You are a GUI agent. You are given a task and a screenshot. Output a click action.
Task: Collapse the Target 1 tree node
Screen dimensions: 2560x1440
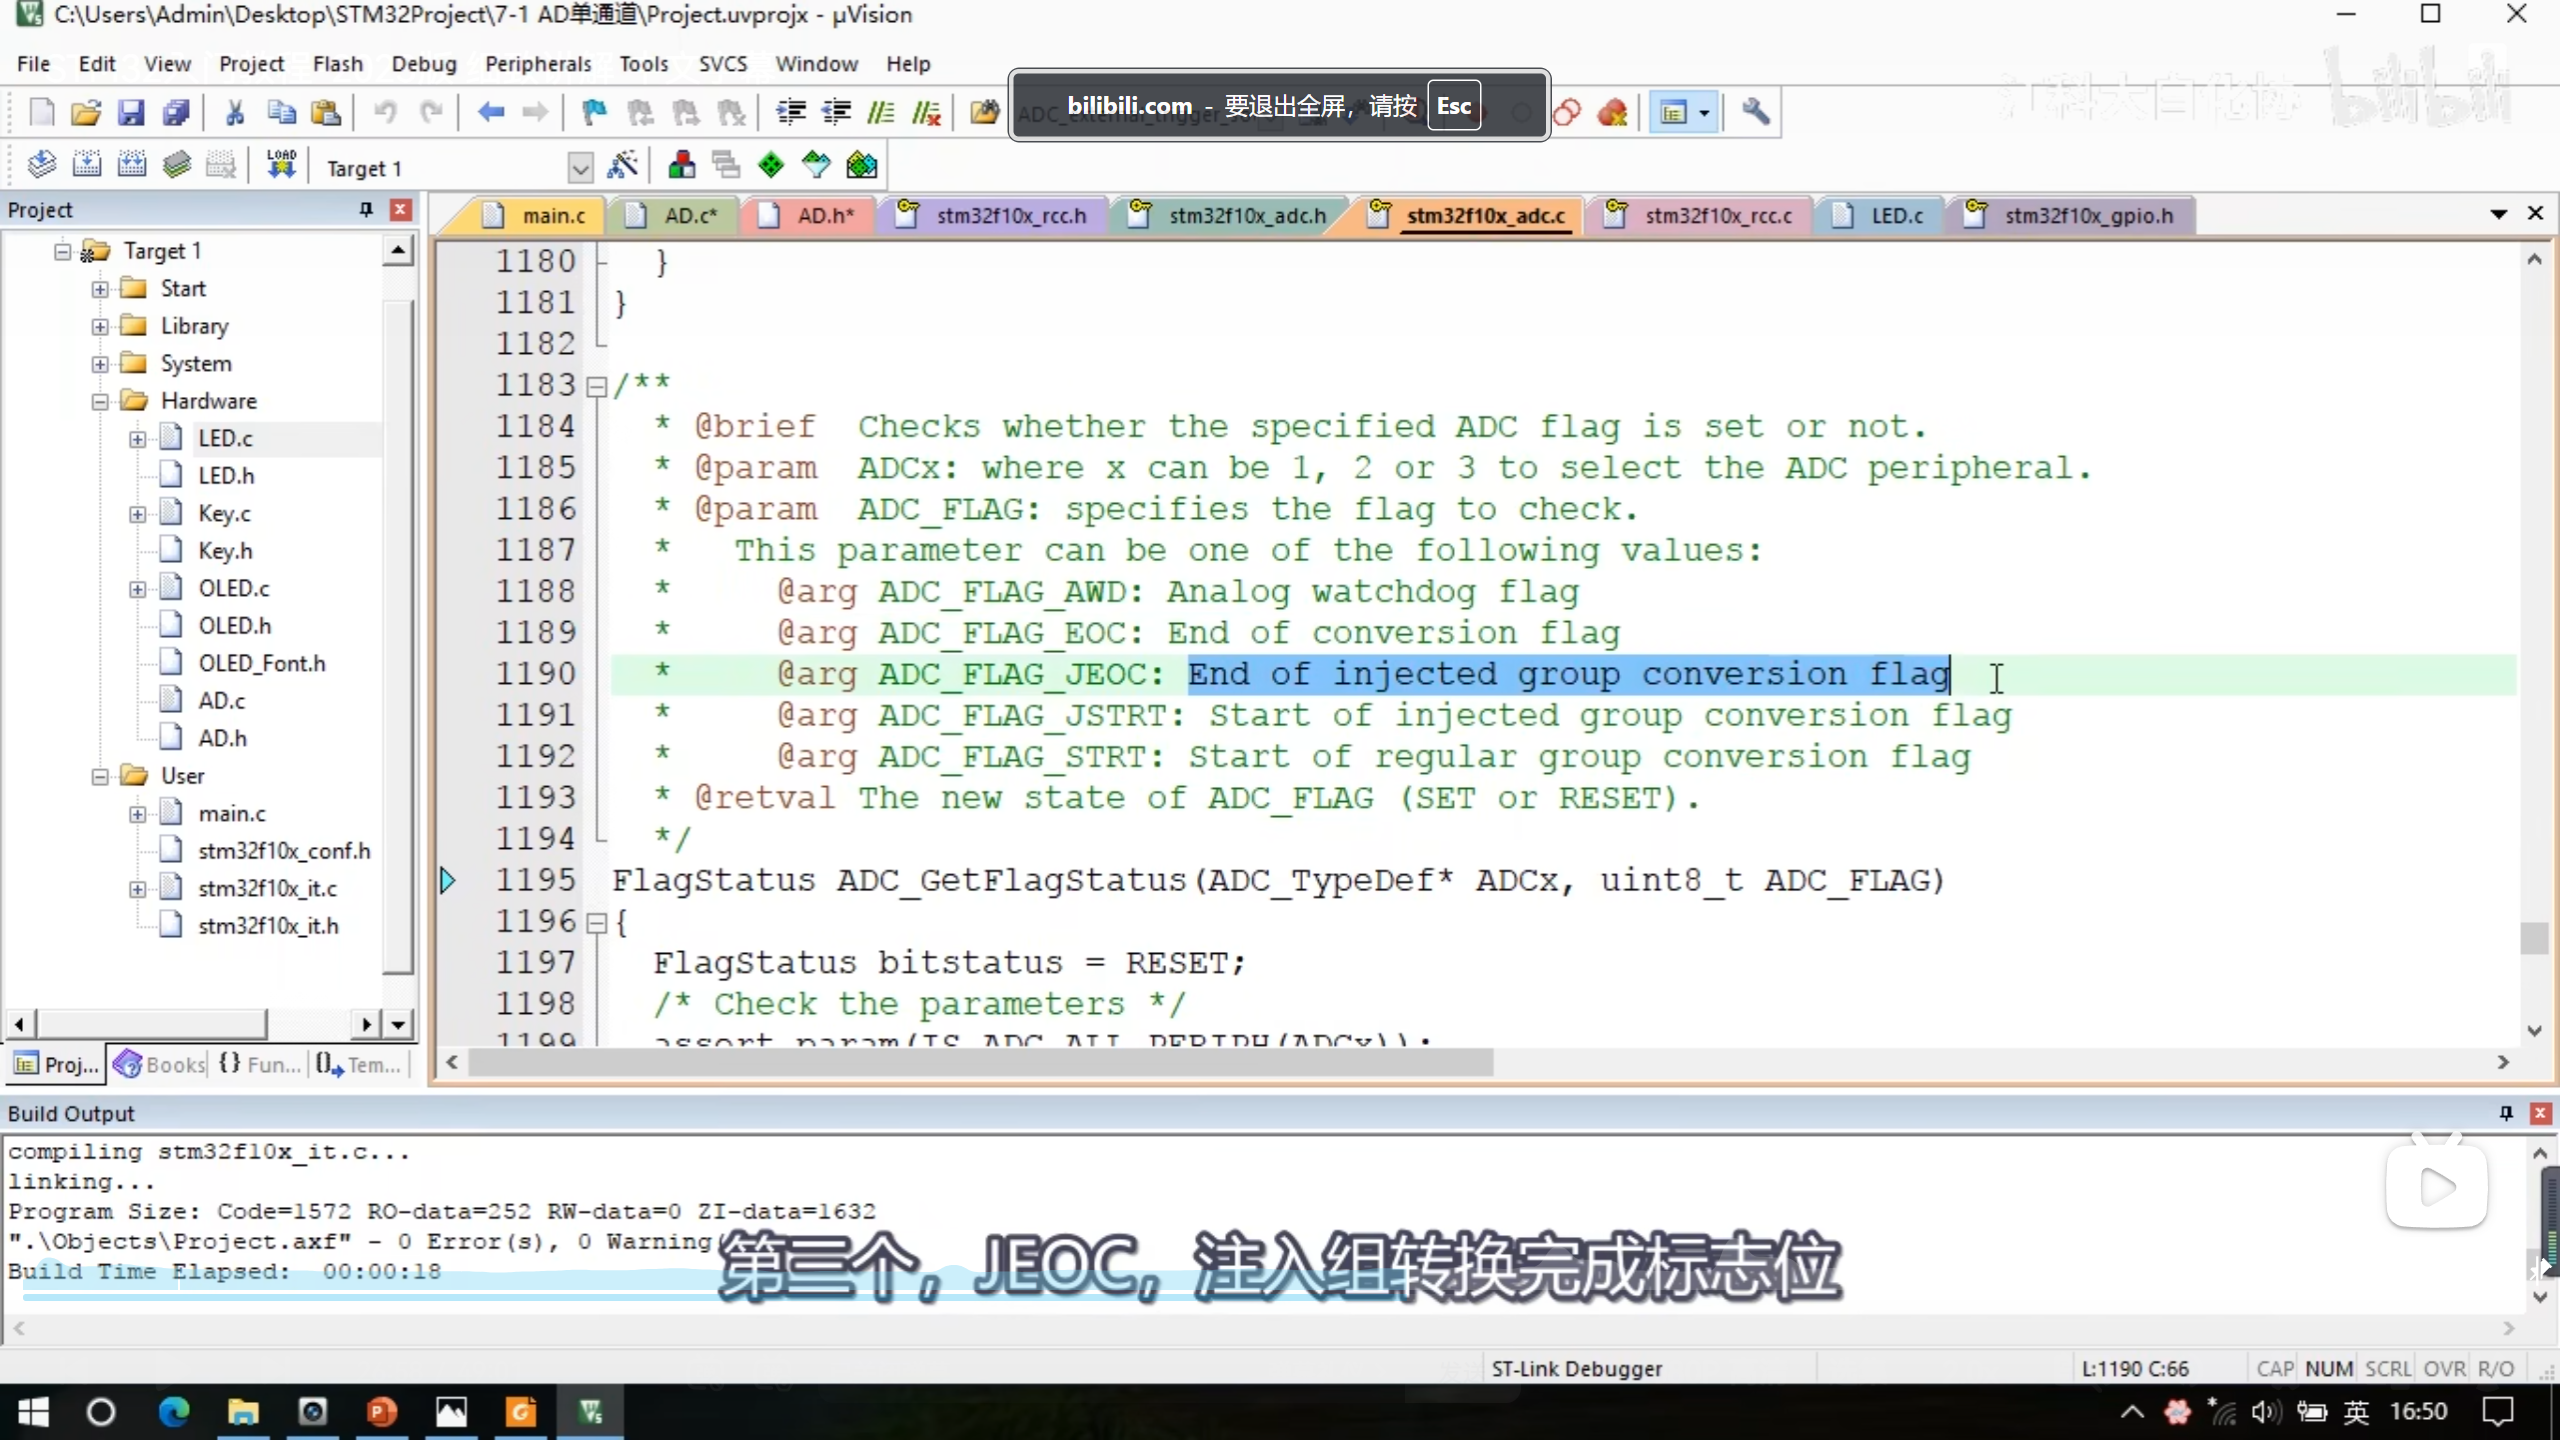[63, 251]
